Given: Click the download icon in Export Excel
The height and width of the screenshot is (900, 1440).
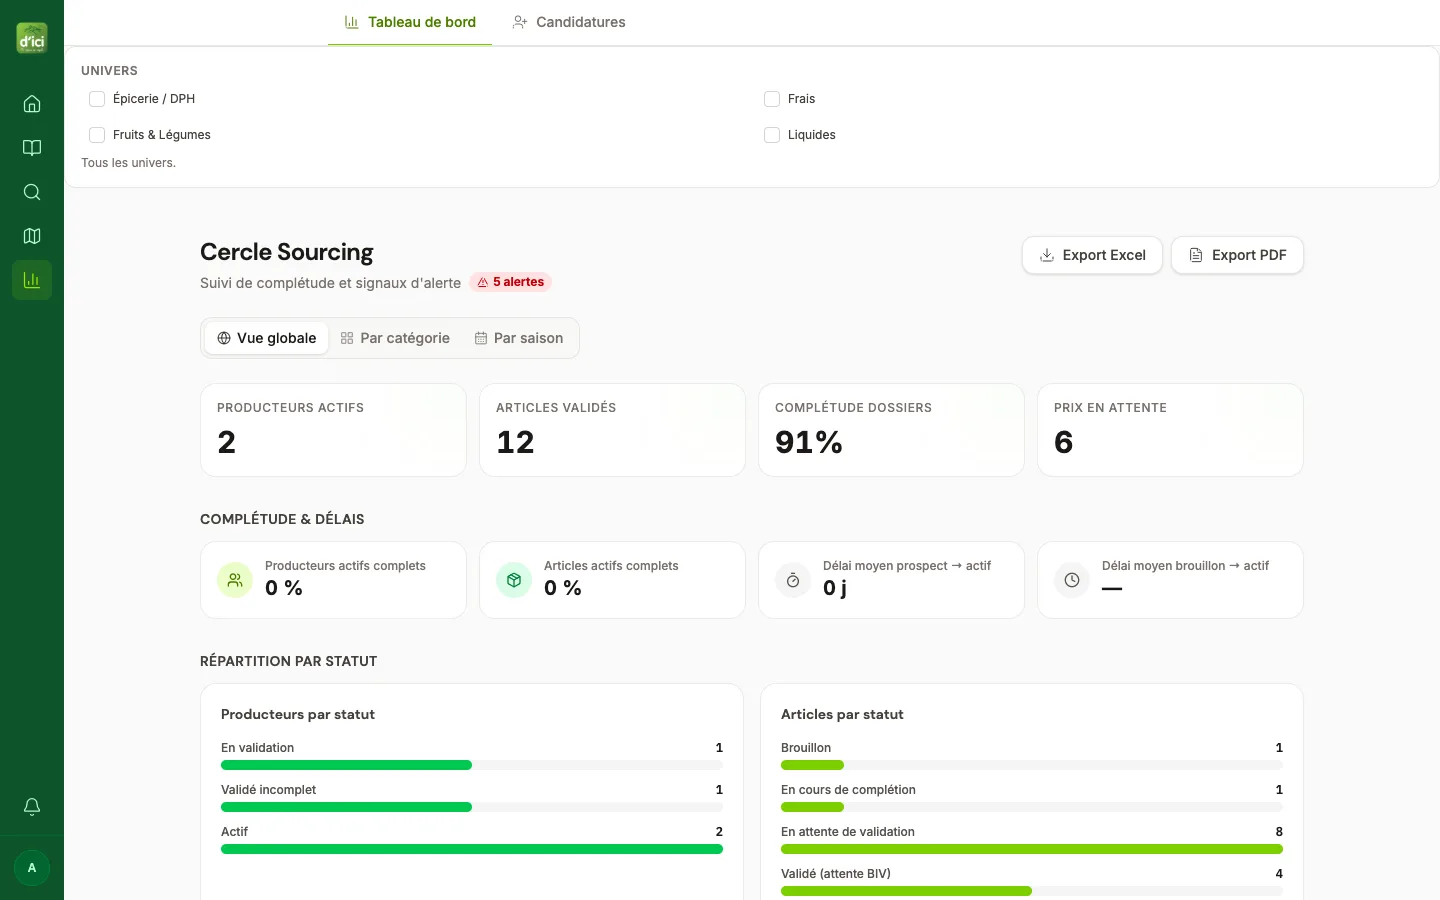Looking at the screenshot, I should pos(1047,255).
